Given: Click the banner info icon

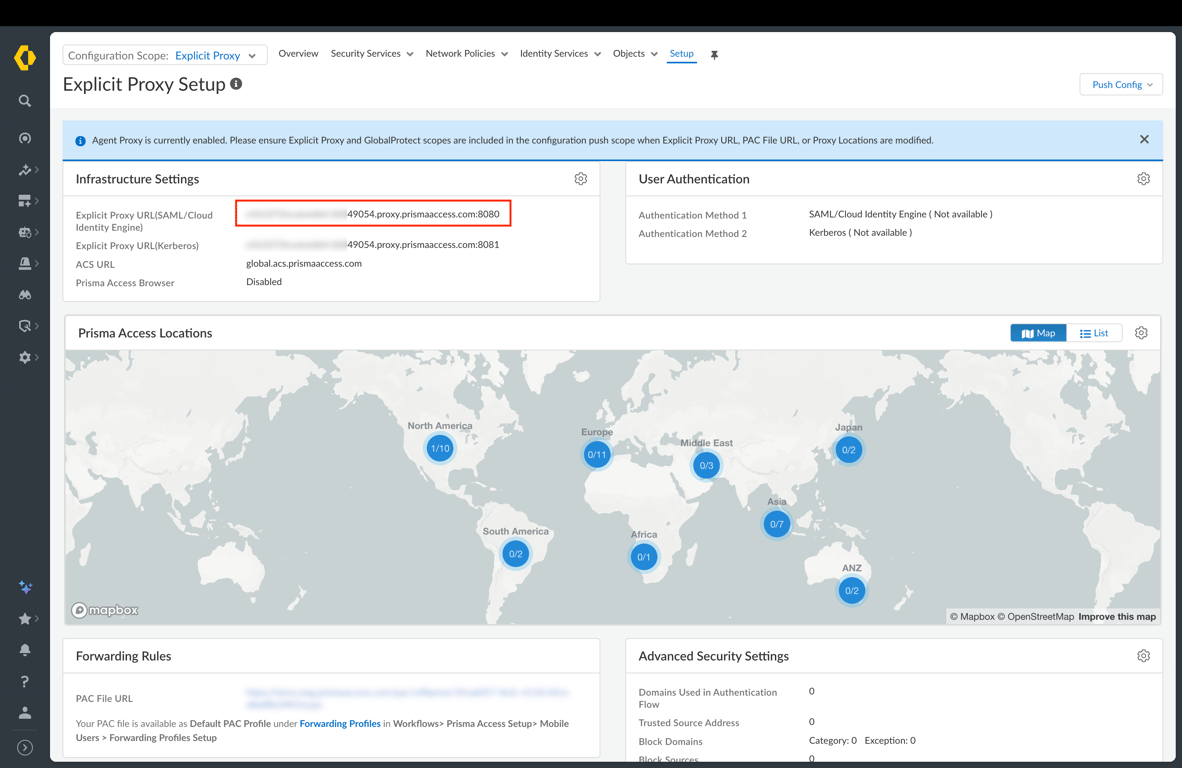Looking at the screenshot, I should click(81, 141).
